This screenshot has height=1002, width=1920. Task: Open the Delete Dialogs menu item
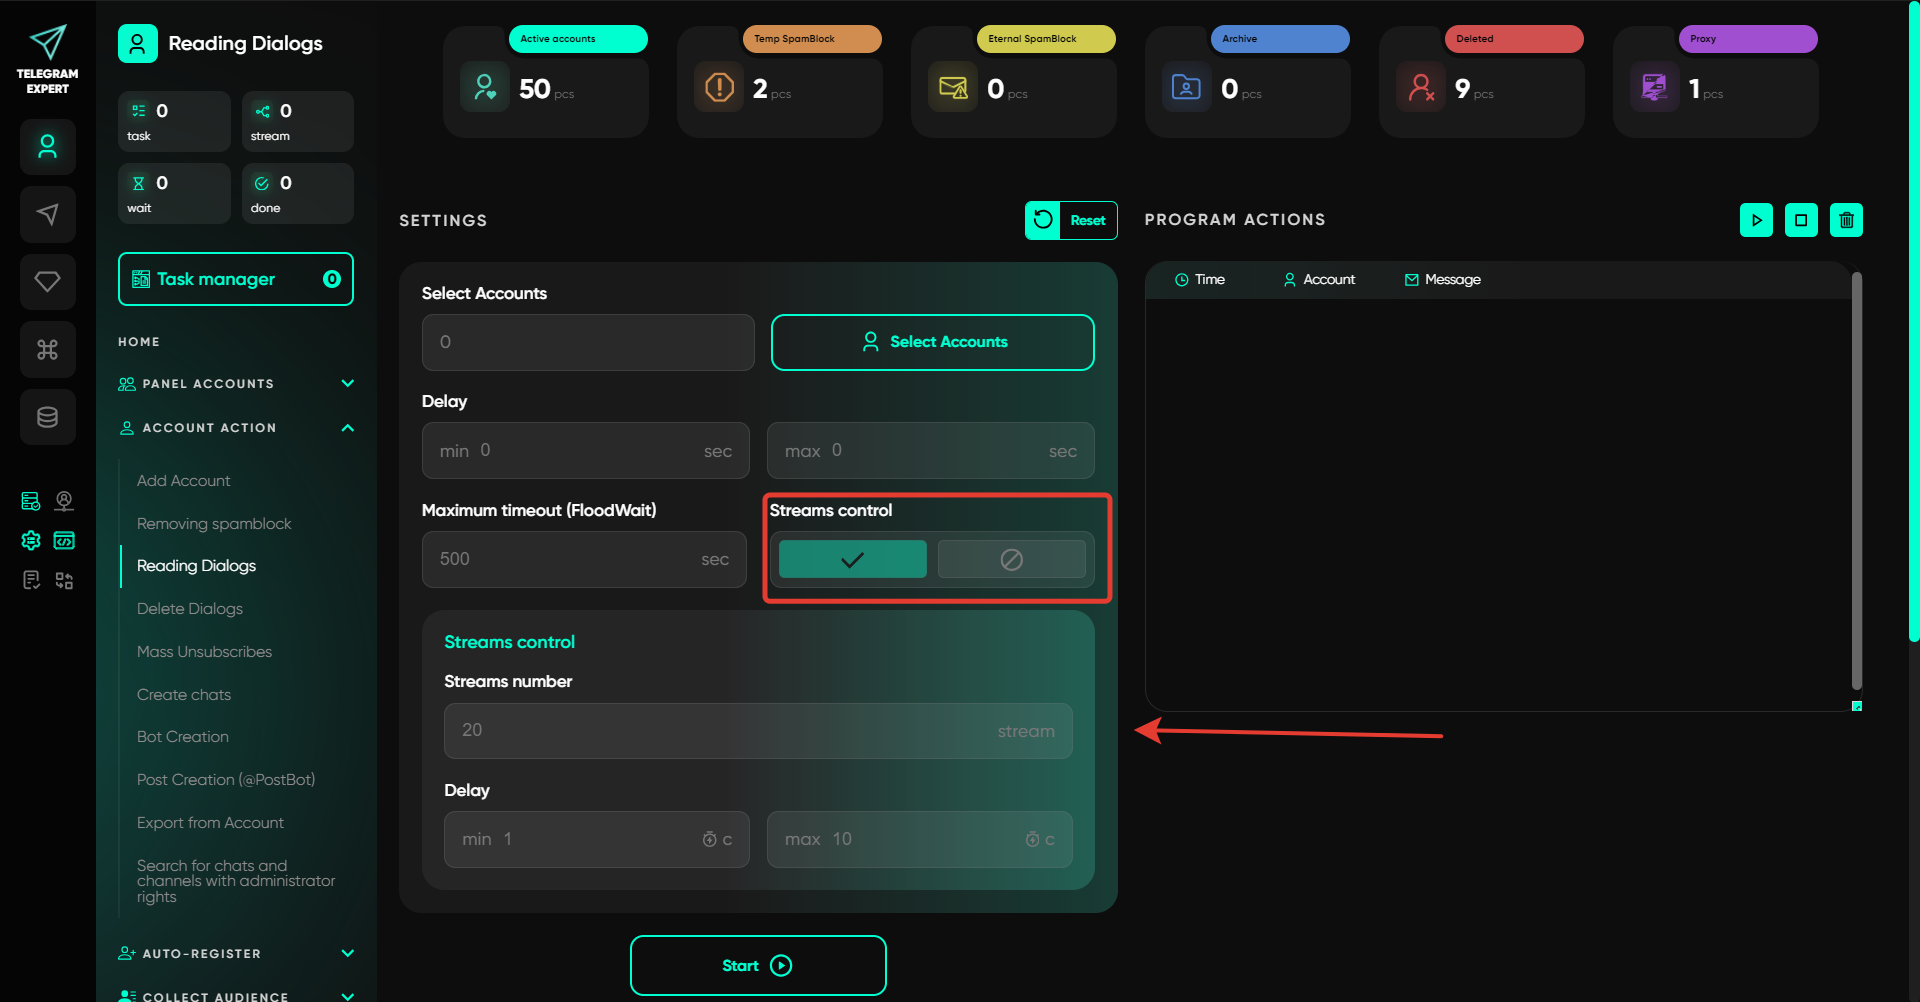[190, 609]
